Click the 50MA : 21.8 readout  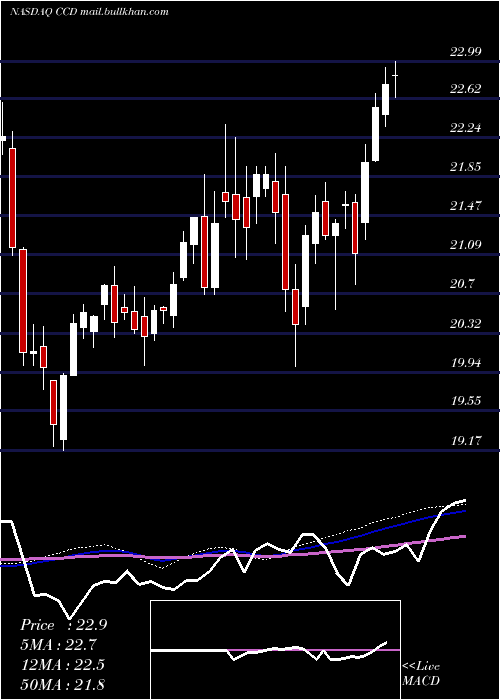tap(62, 684)
